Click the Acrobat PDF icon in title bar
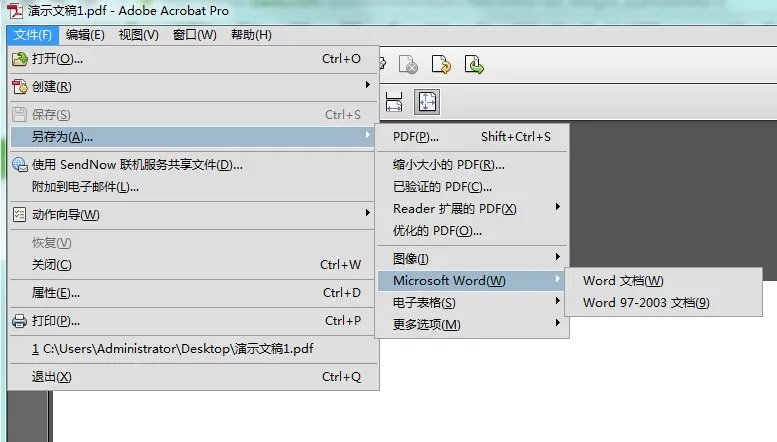The width and height of the screenshot is (777, 442). point(15,10)
